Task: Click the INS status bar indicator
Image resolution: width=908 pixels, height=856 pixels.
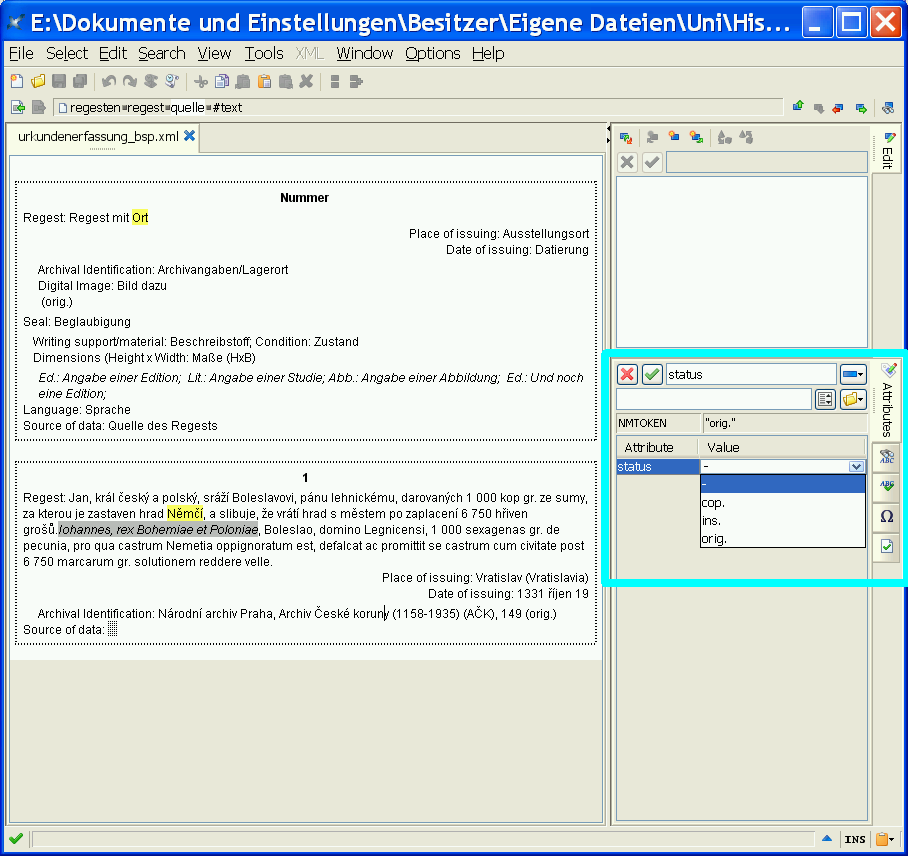Action: coord(855,839)
